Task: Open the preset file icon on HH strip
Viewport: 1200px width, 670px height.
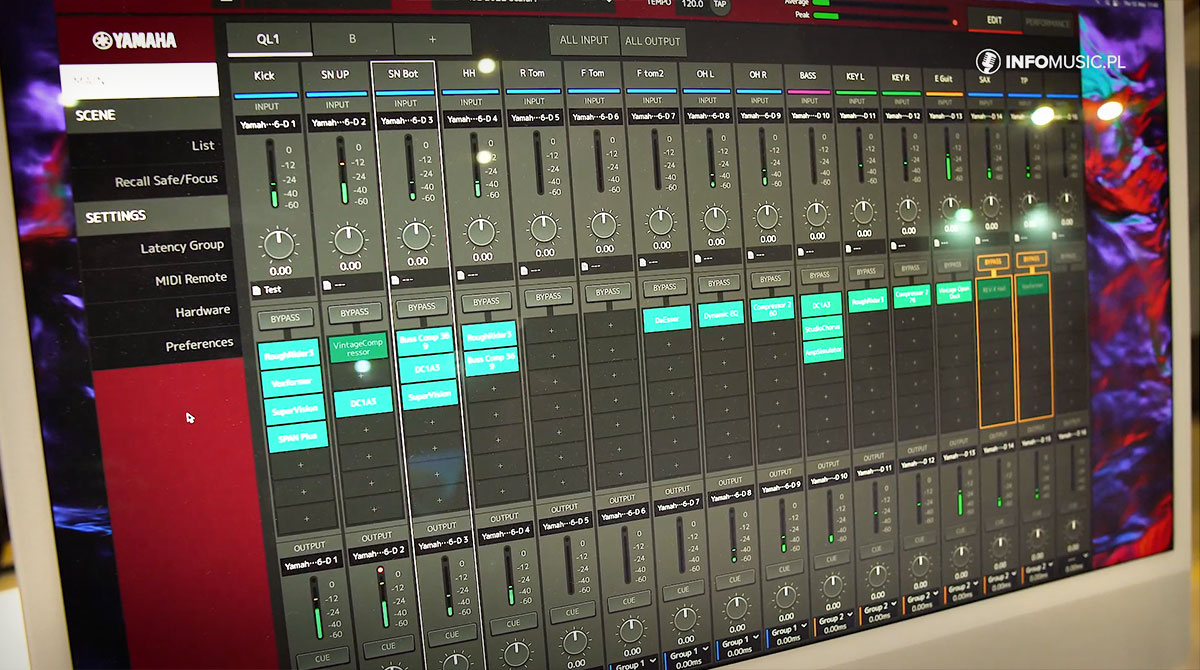Action: click(463, 275)
